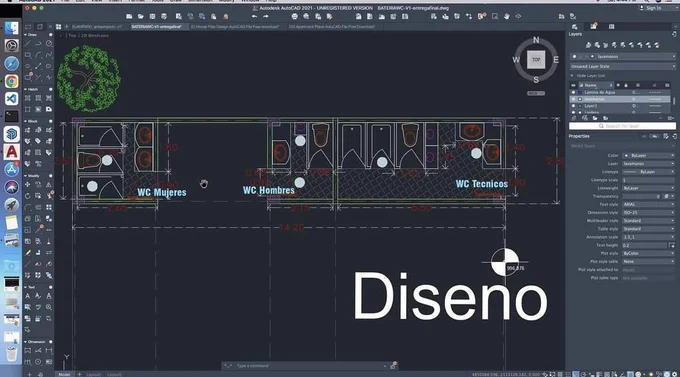Toggle the Text palette pin dot

click(50, 287)
